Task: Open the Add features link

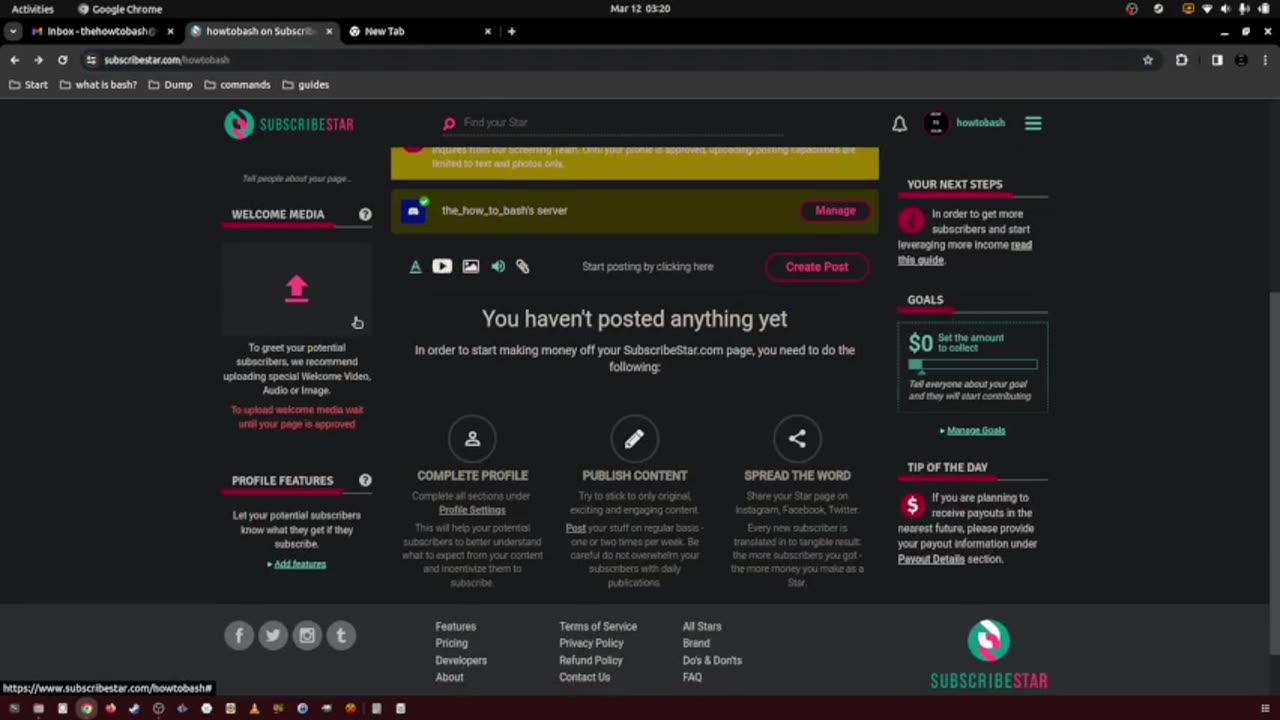Action: 300,564
